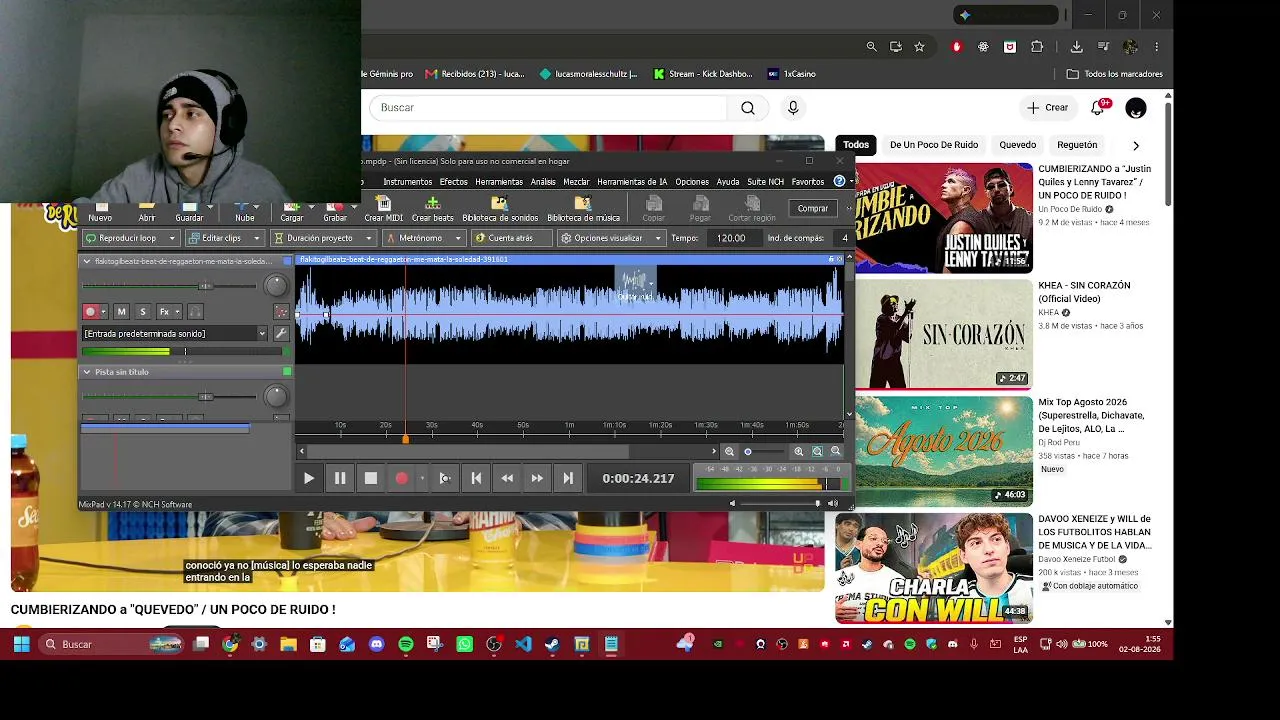Open the Editar clips dropdown

(x=225, y=238)
